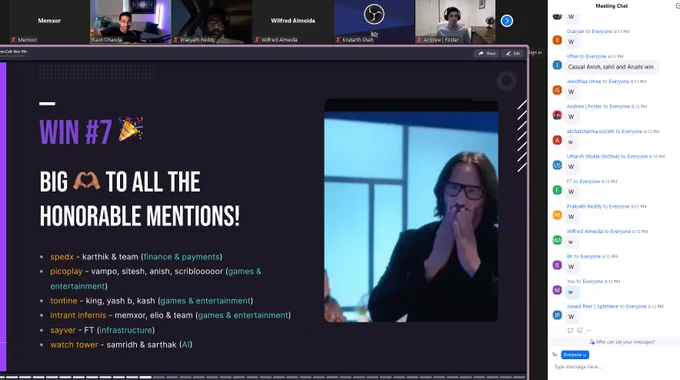Click Irffan's sender name in chat

pos(572,56)
